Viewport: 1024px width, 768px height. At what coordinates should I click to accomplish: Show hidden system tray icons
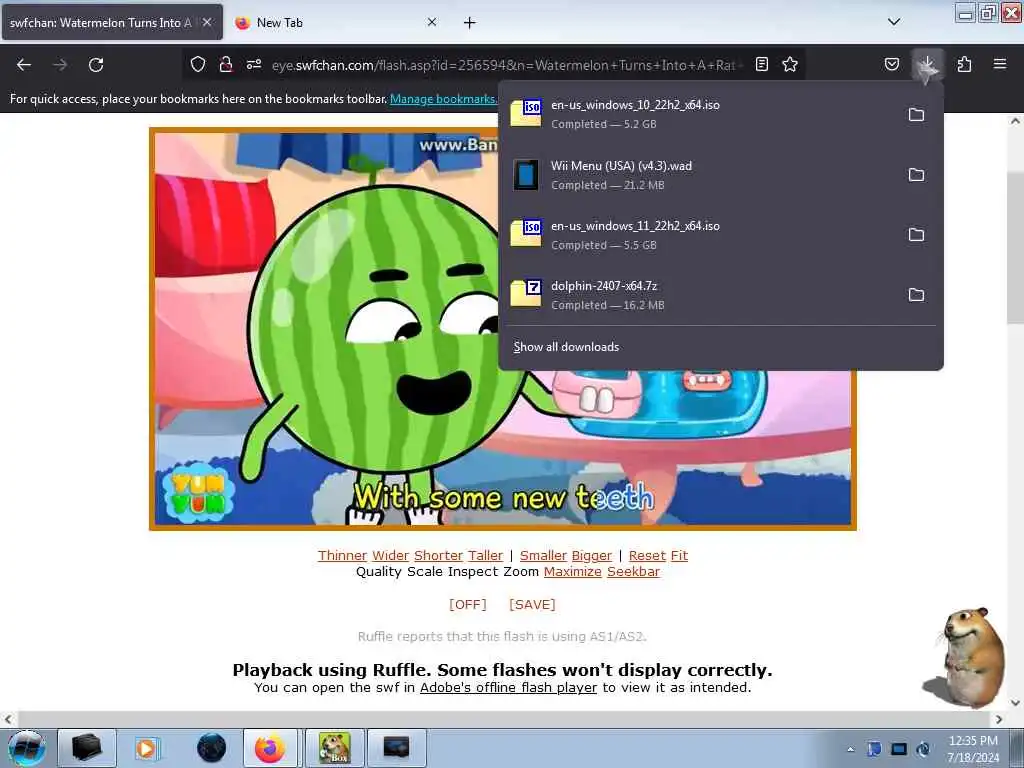(850, 749)
